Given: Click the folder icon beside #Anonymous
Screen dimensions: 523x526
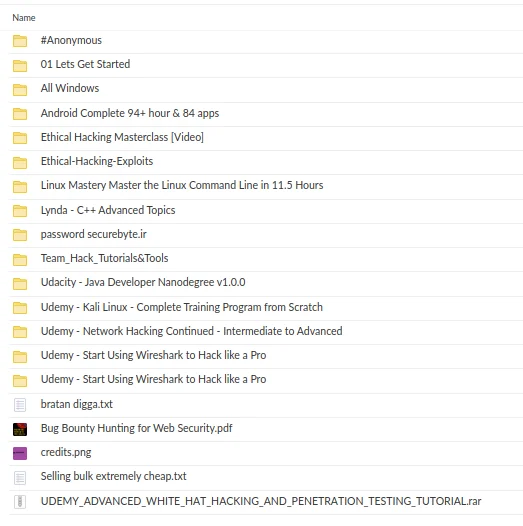Looking at the screenshot, I should click(x=20, y=41).
